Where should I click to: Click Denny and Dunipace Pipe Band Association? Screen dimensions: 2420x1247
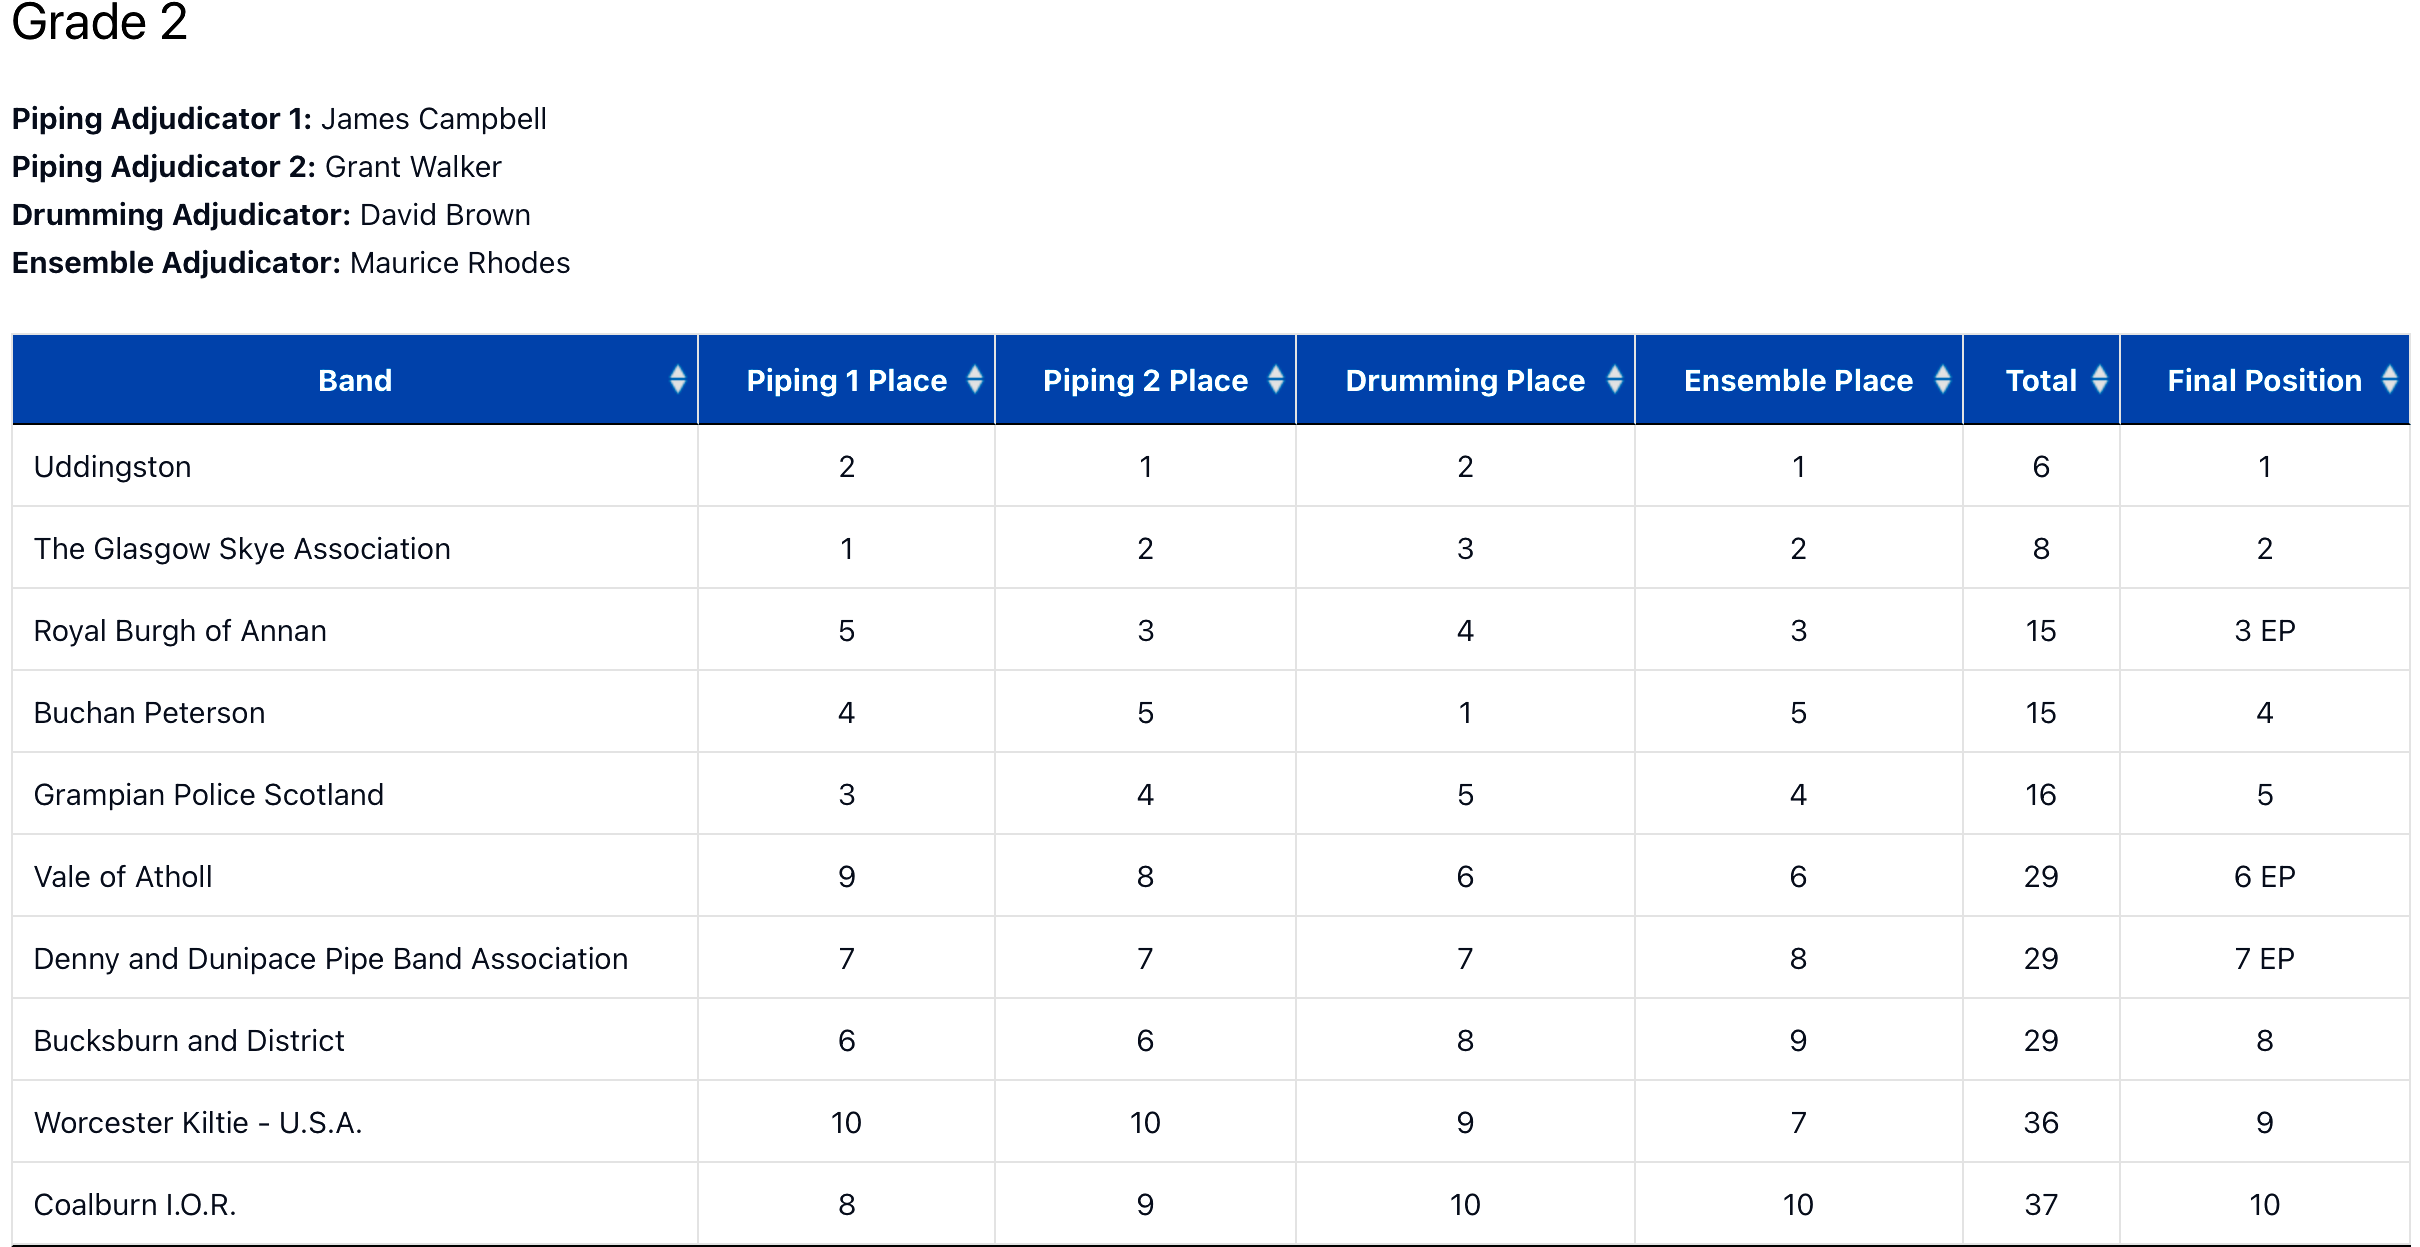tap(330, 959)
